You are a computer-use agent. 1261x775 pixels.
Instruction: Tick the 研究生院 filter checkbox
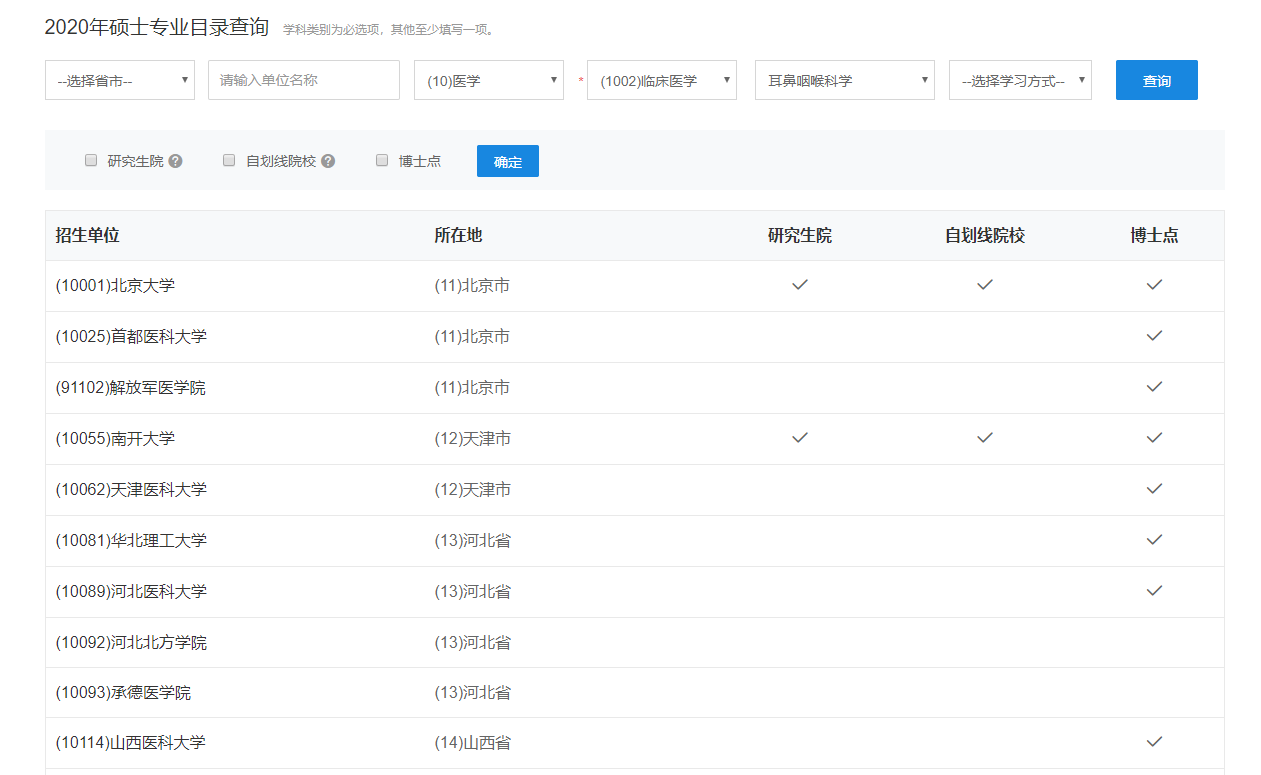click(91, 160)
